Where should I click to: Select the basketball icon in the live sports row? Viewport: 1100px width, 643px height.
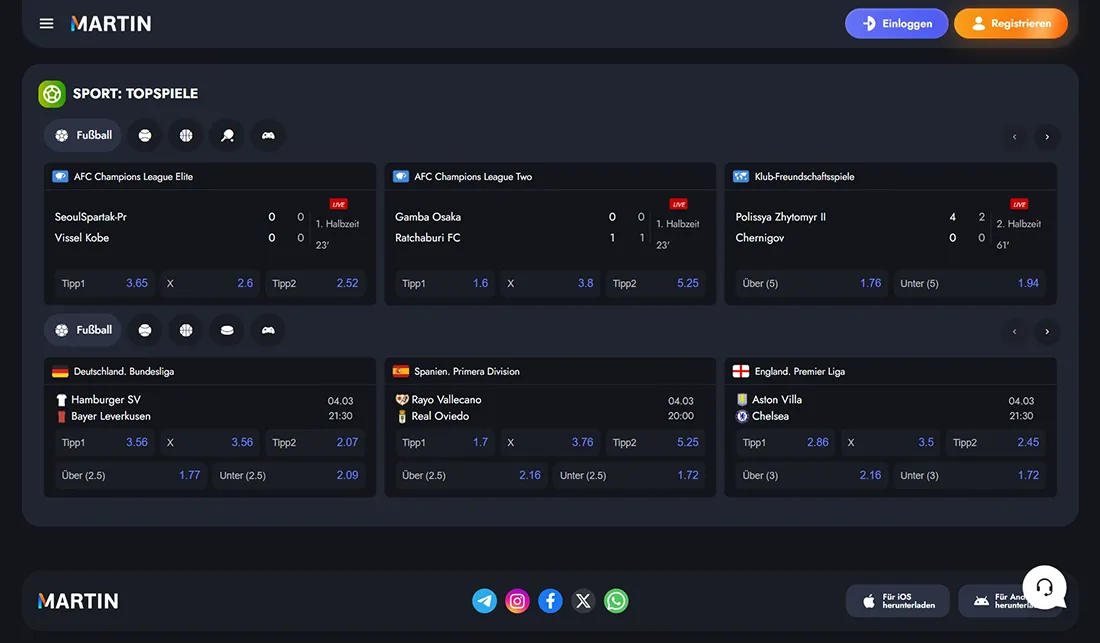186,135
